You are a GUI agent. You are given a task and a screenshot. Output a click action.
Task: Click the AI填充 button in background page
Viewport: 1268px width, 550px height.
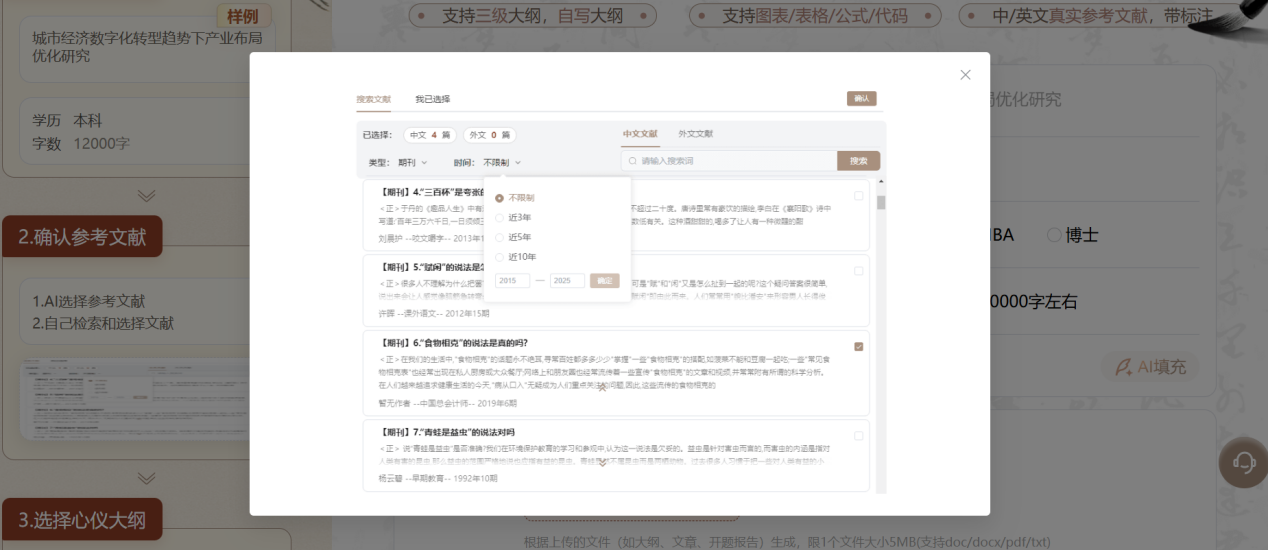click(1150, 367)
